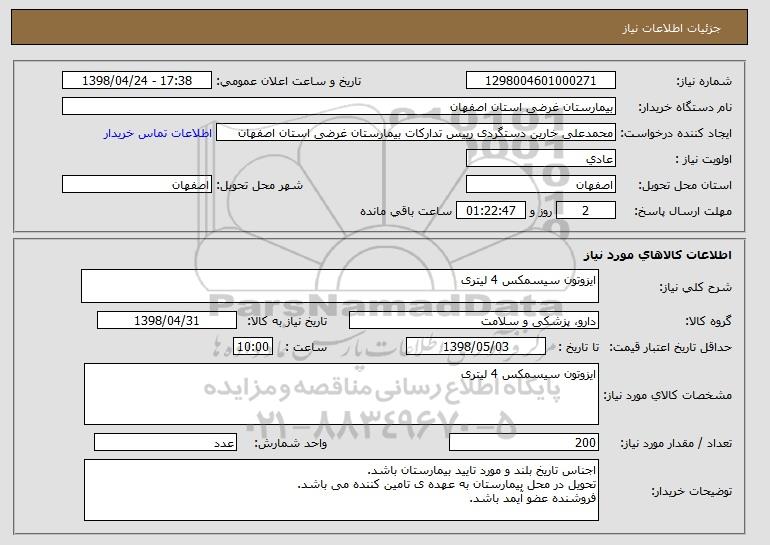Click the text ساعت باقی مانده
Screen dimensions: 770x545
point(406,211)
